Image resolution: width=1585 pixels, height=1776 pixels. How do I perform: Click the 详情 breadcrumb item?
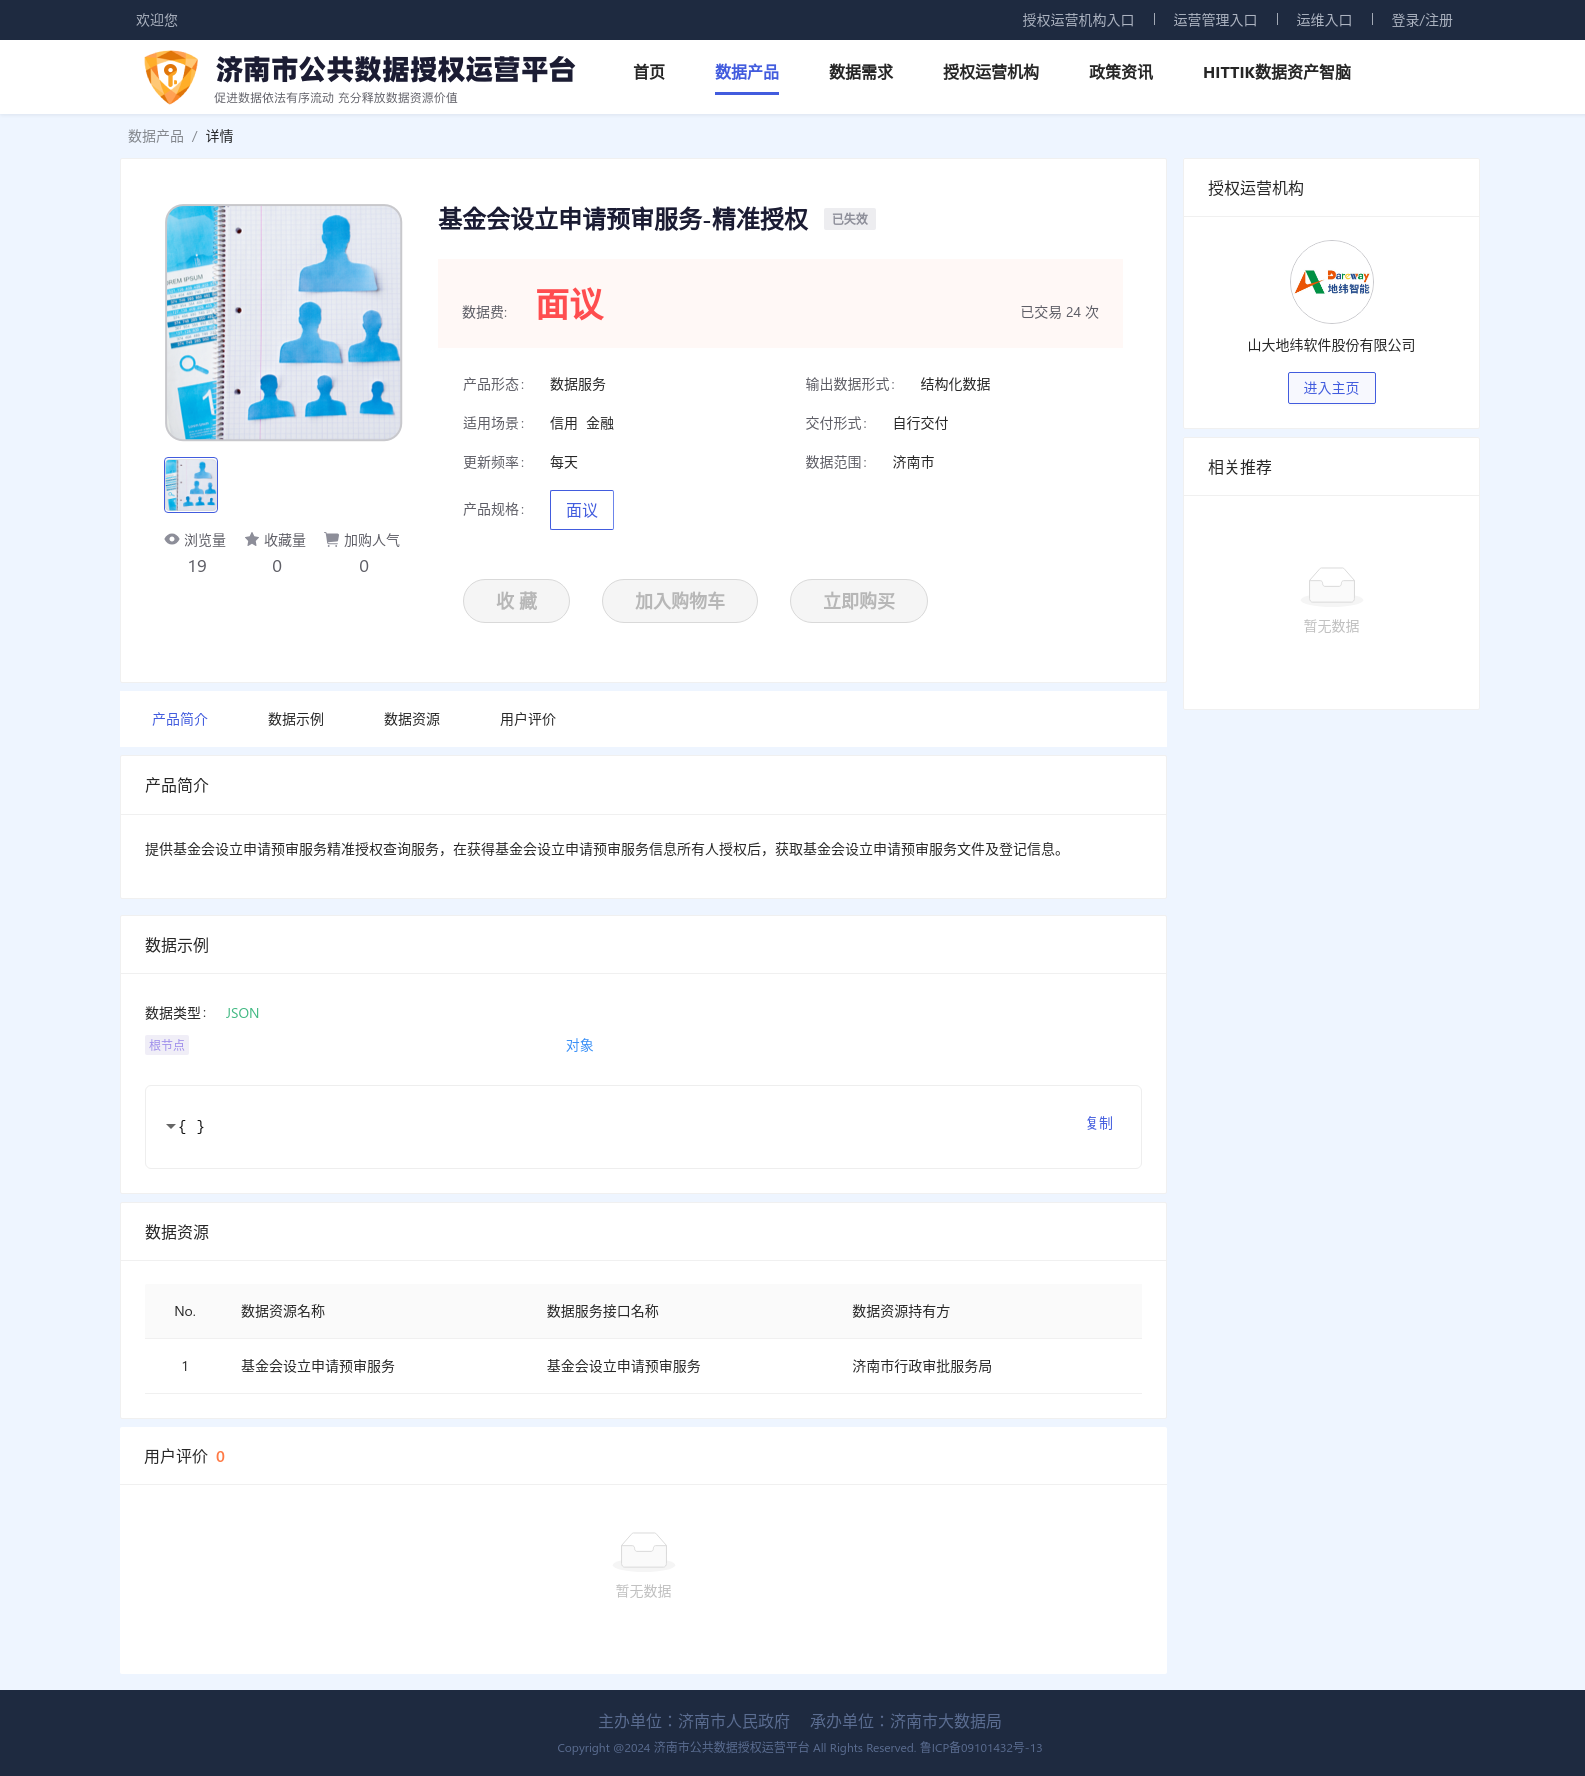coord(219,136)
